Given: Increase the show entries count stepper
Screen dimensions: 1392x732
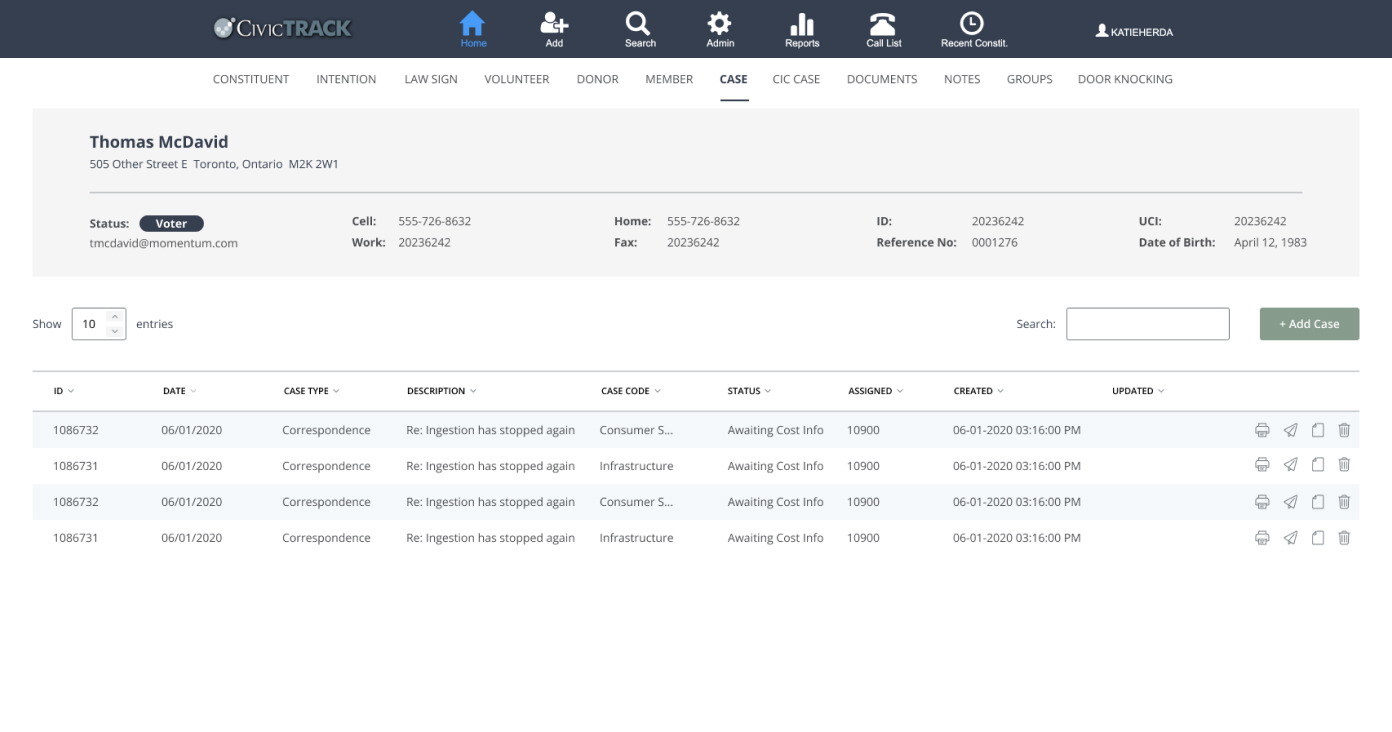Looking at the screenshot, I should [115, 318].
